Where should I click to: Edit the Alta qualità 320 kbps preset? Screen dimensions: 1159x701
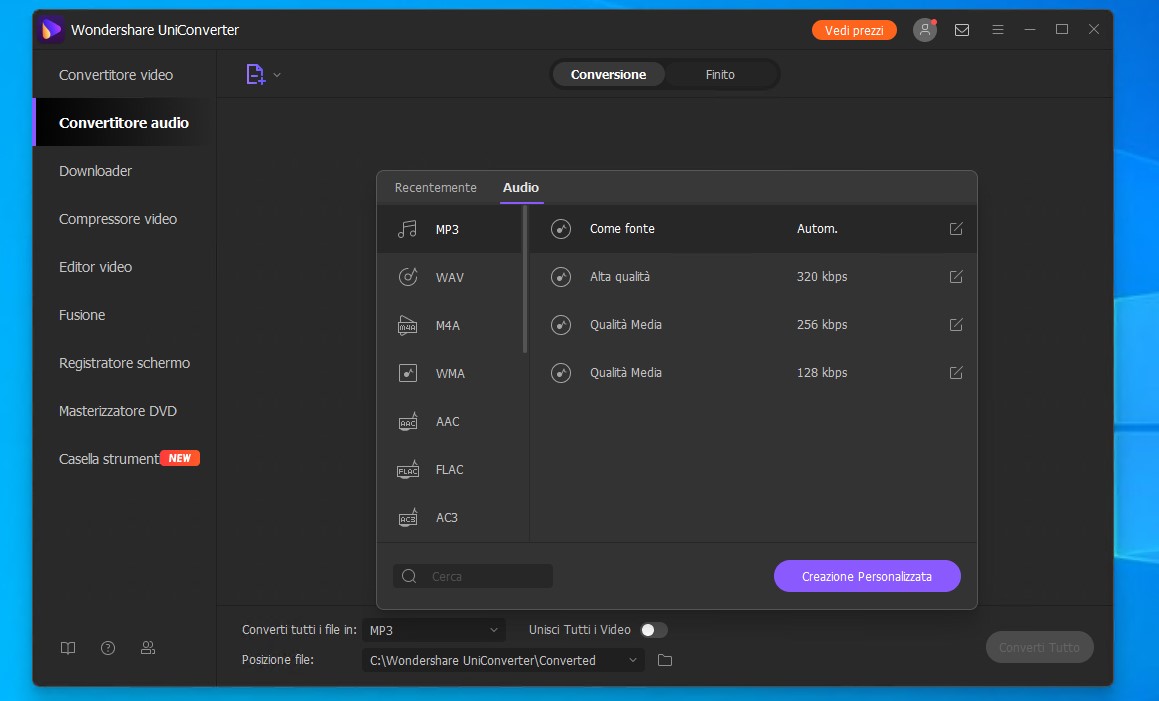(x=956, y=277)
